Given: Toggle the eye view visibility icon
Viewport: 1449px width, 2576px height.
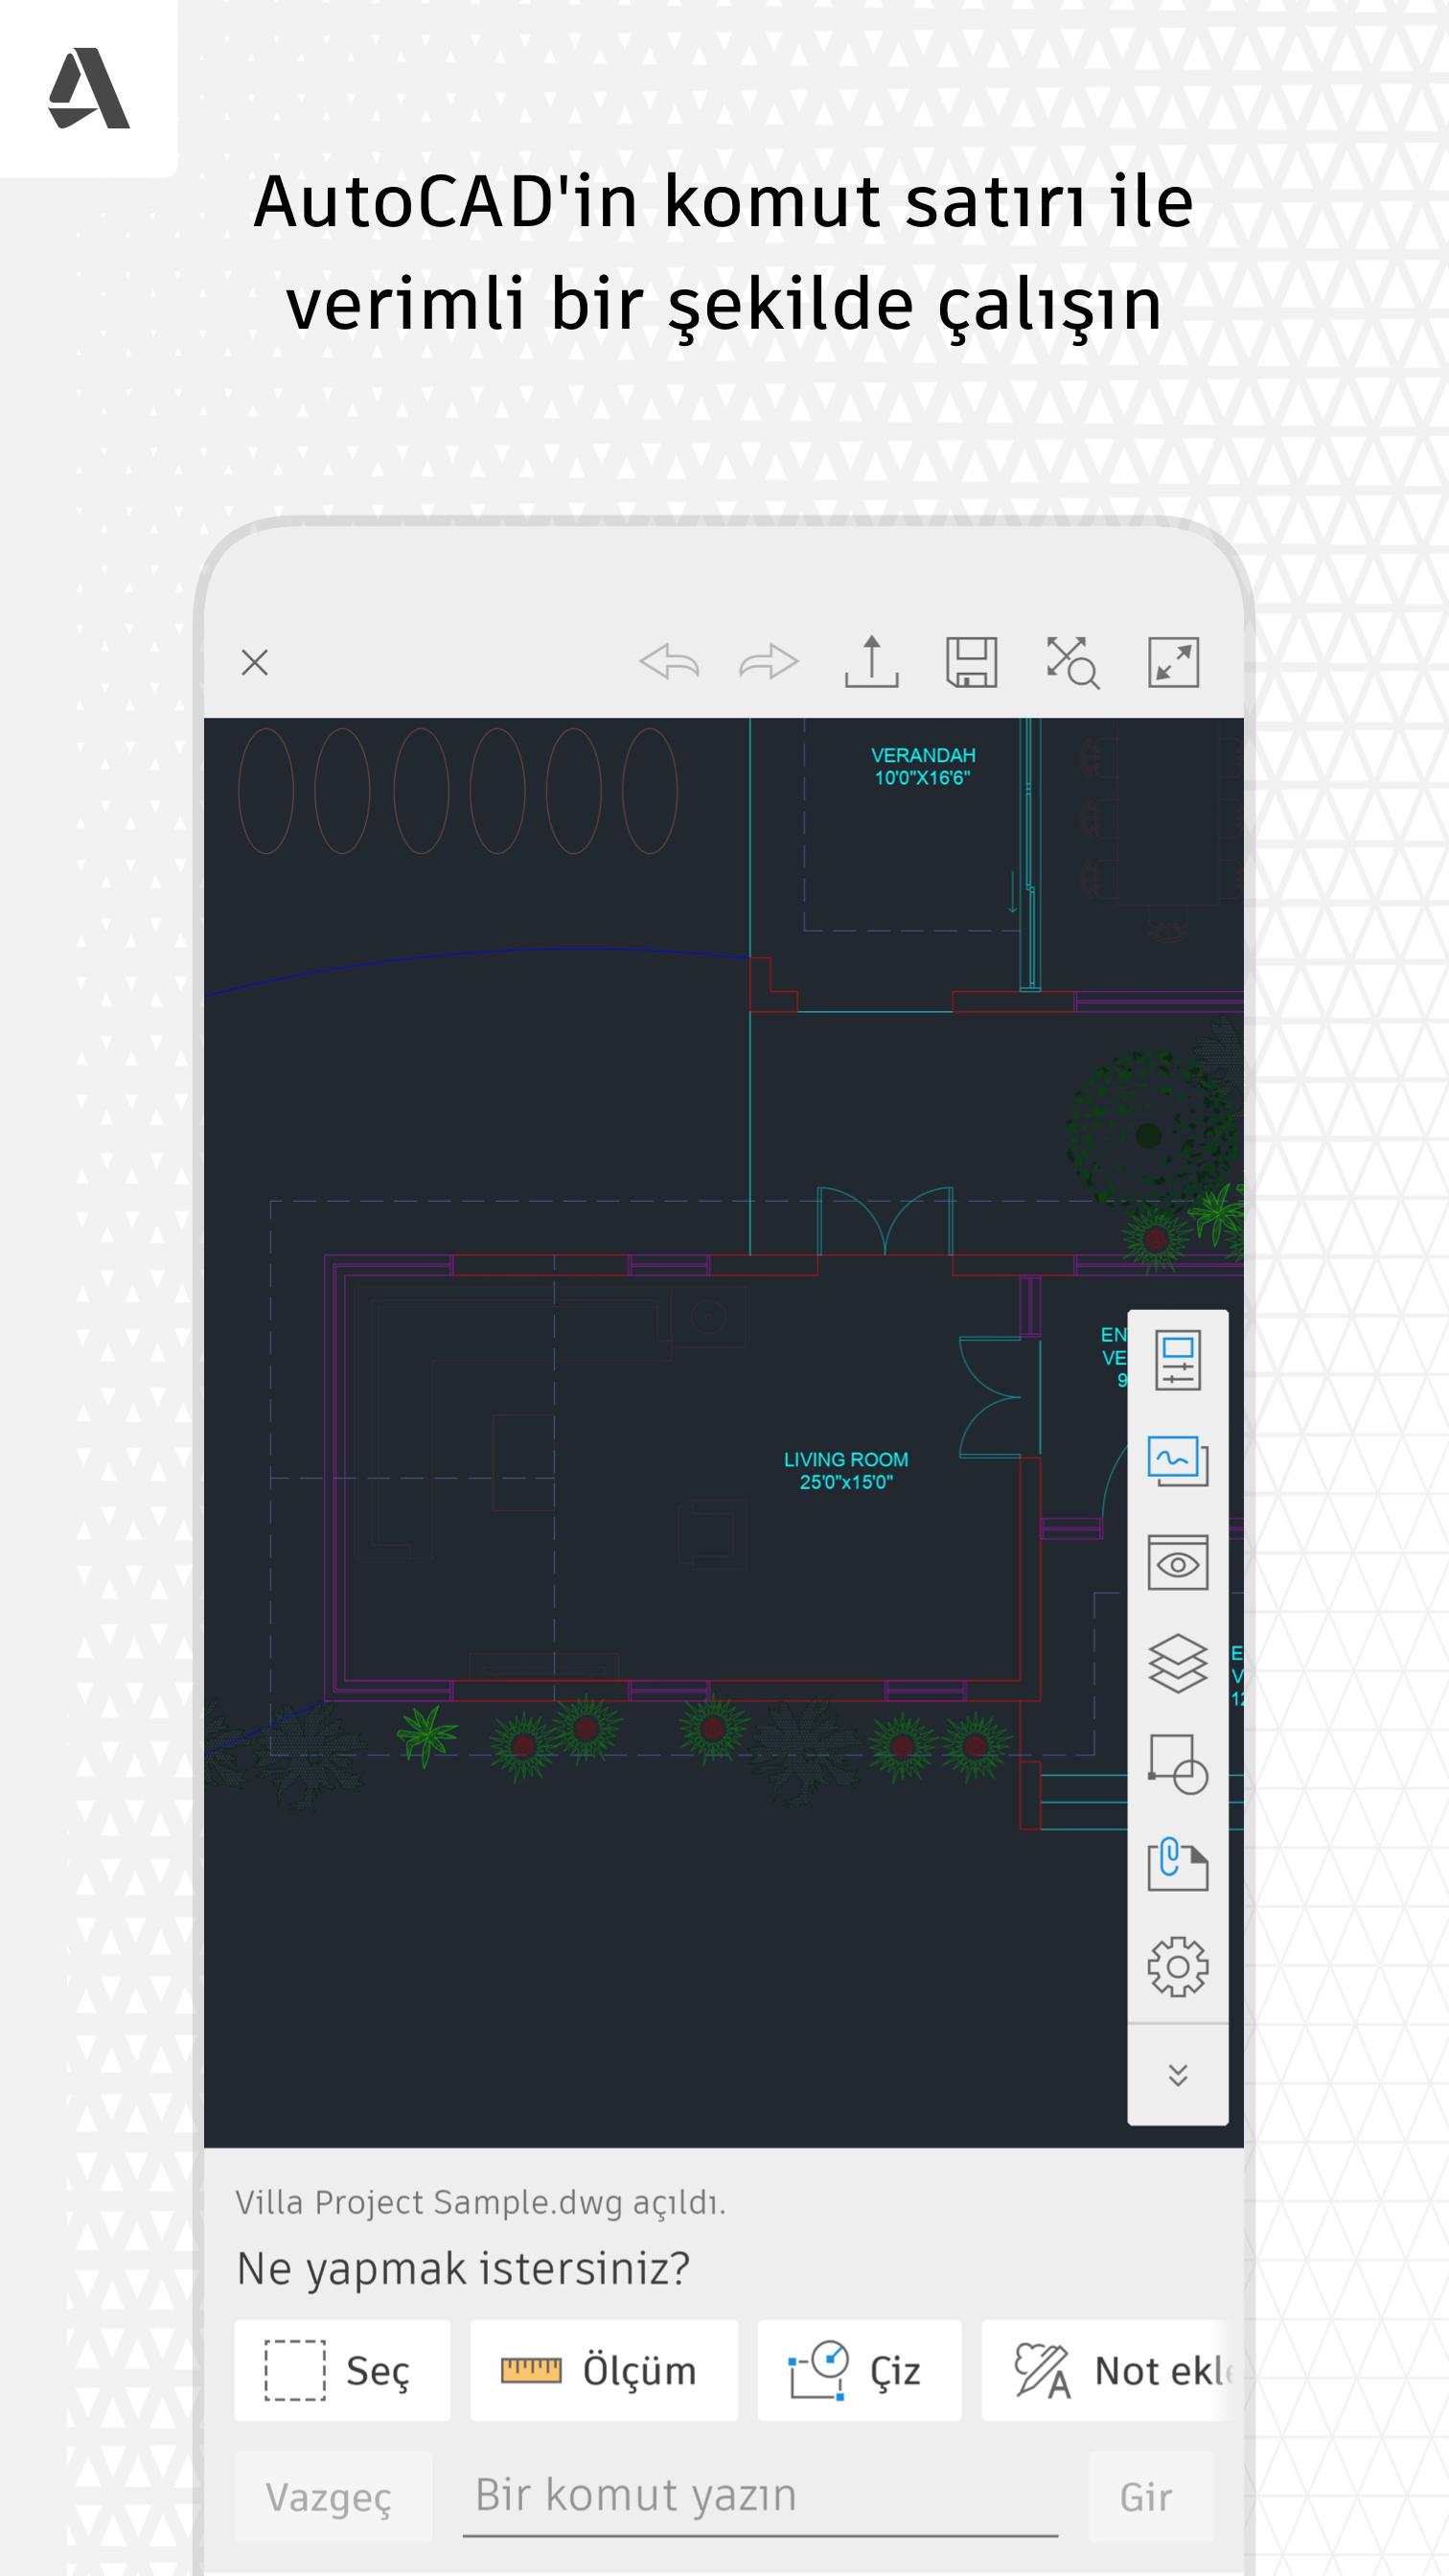Looking at the screenshot, I should [x=1178, y=1563].
